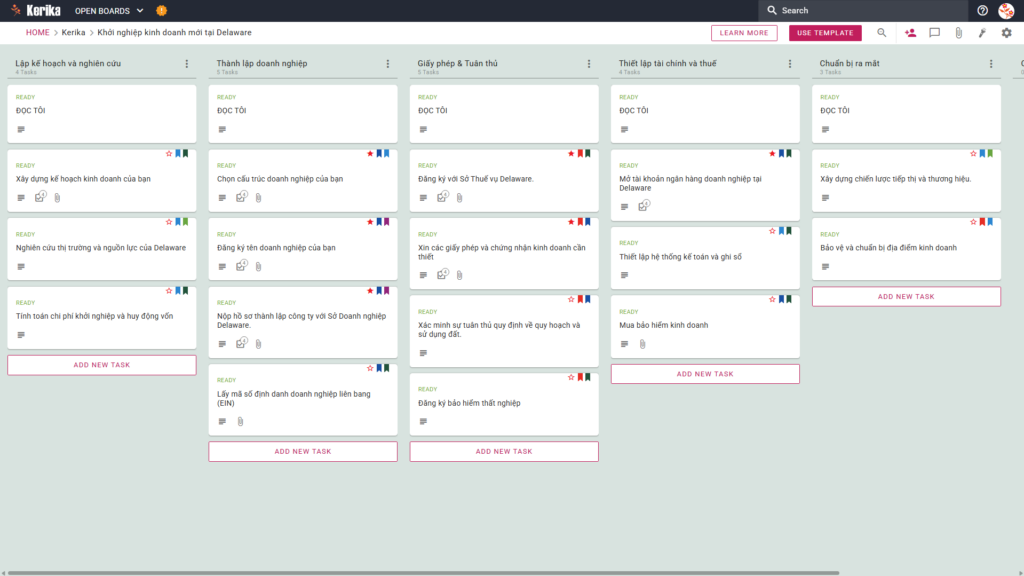This screenshot has height=576, width=1024.
Task: Click the Search field in top bar
Action: pos(863,10)
